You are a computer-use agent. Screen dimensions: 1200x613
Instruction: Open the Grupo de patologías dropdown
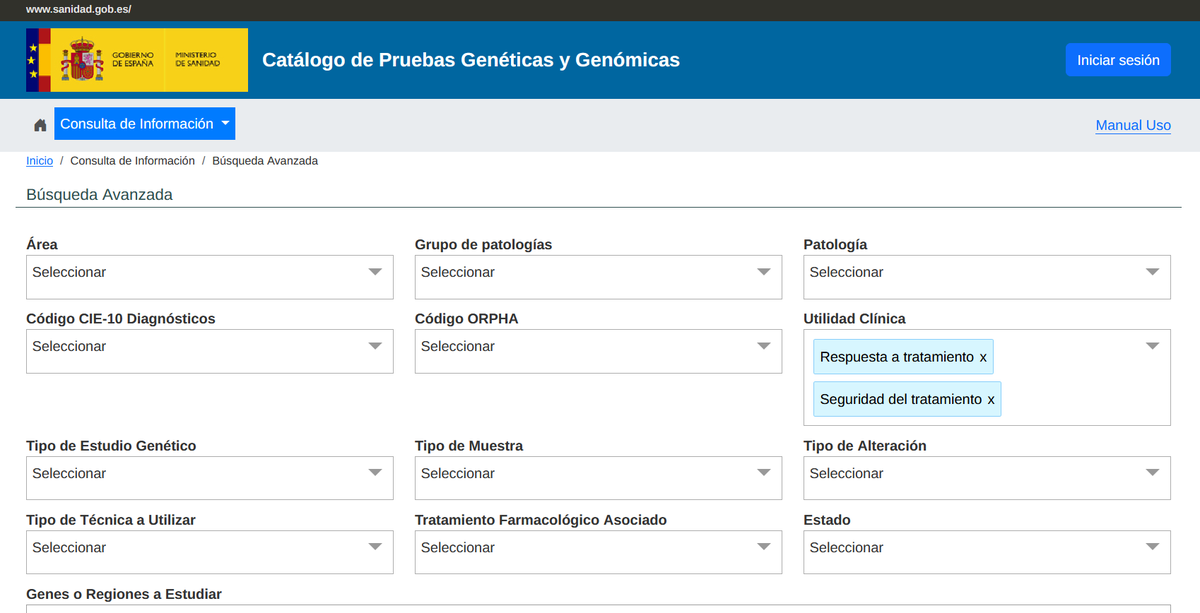point(598,273)
